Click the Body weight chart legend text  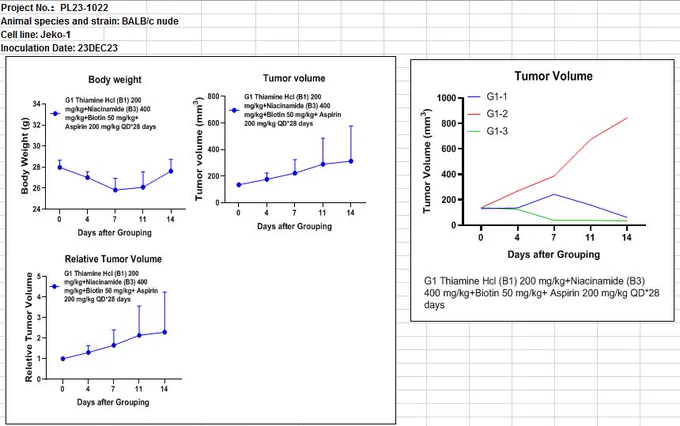coord(110,113)
